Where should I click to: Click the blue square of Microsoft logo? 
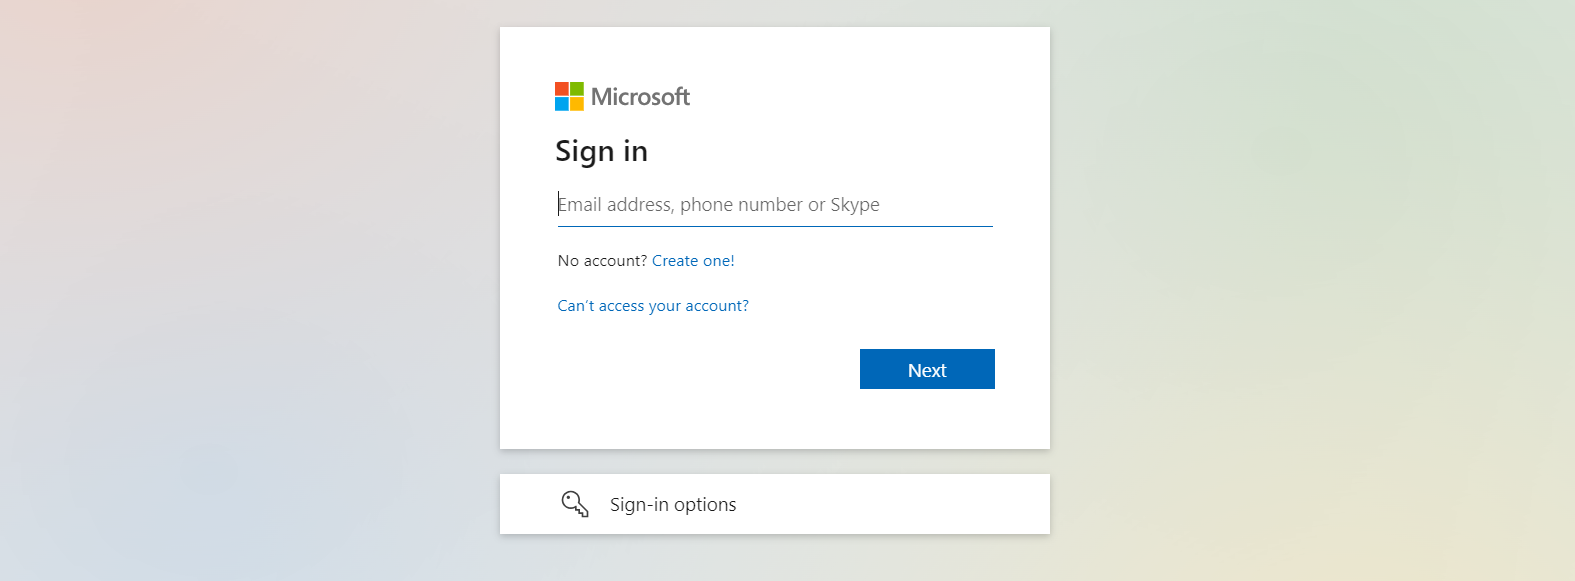pyautogui.click(x=562, y=104)
